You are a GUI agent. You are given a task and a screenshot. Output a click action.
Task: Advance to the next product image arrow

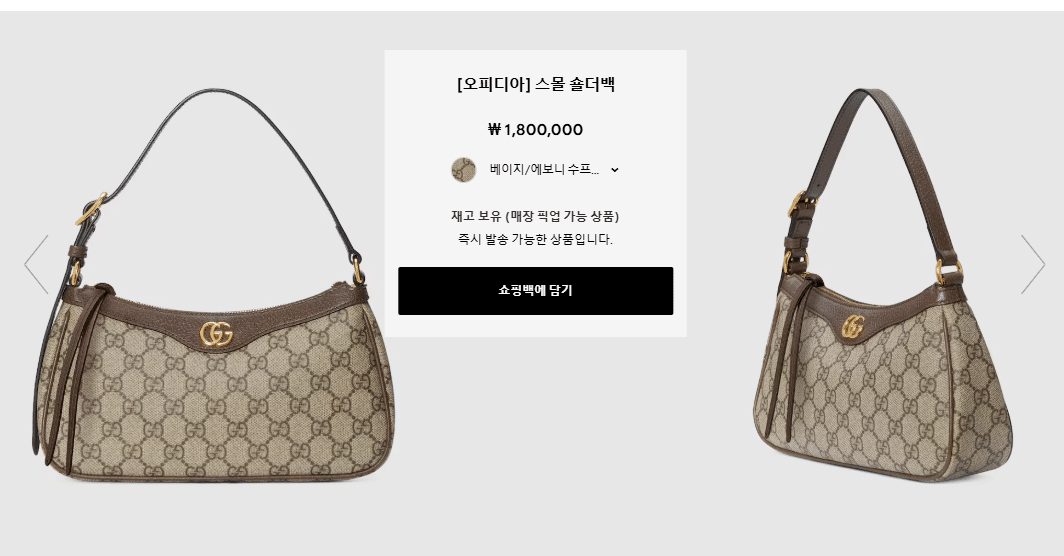point(1033,264)
